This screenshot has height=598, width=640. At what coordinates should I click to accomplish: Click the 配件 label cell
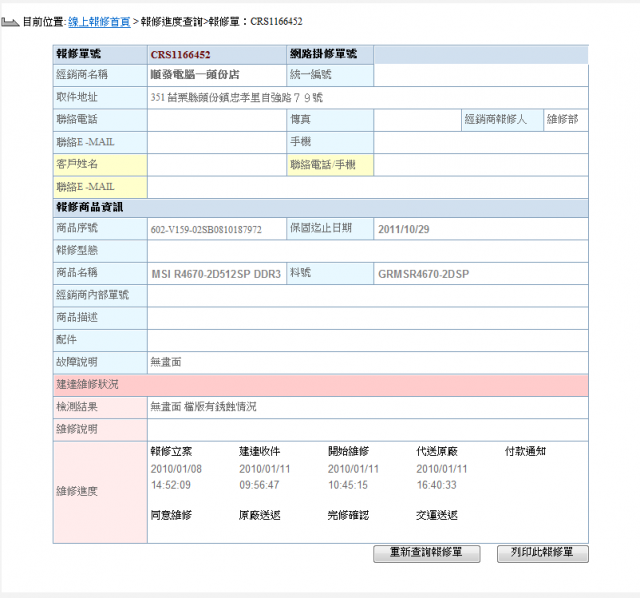click(100, 340)
